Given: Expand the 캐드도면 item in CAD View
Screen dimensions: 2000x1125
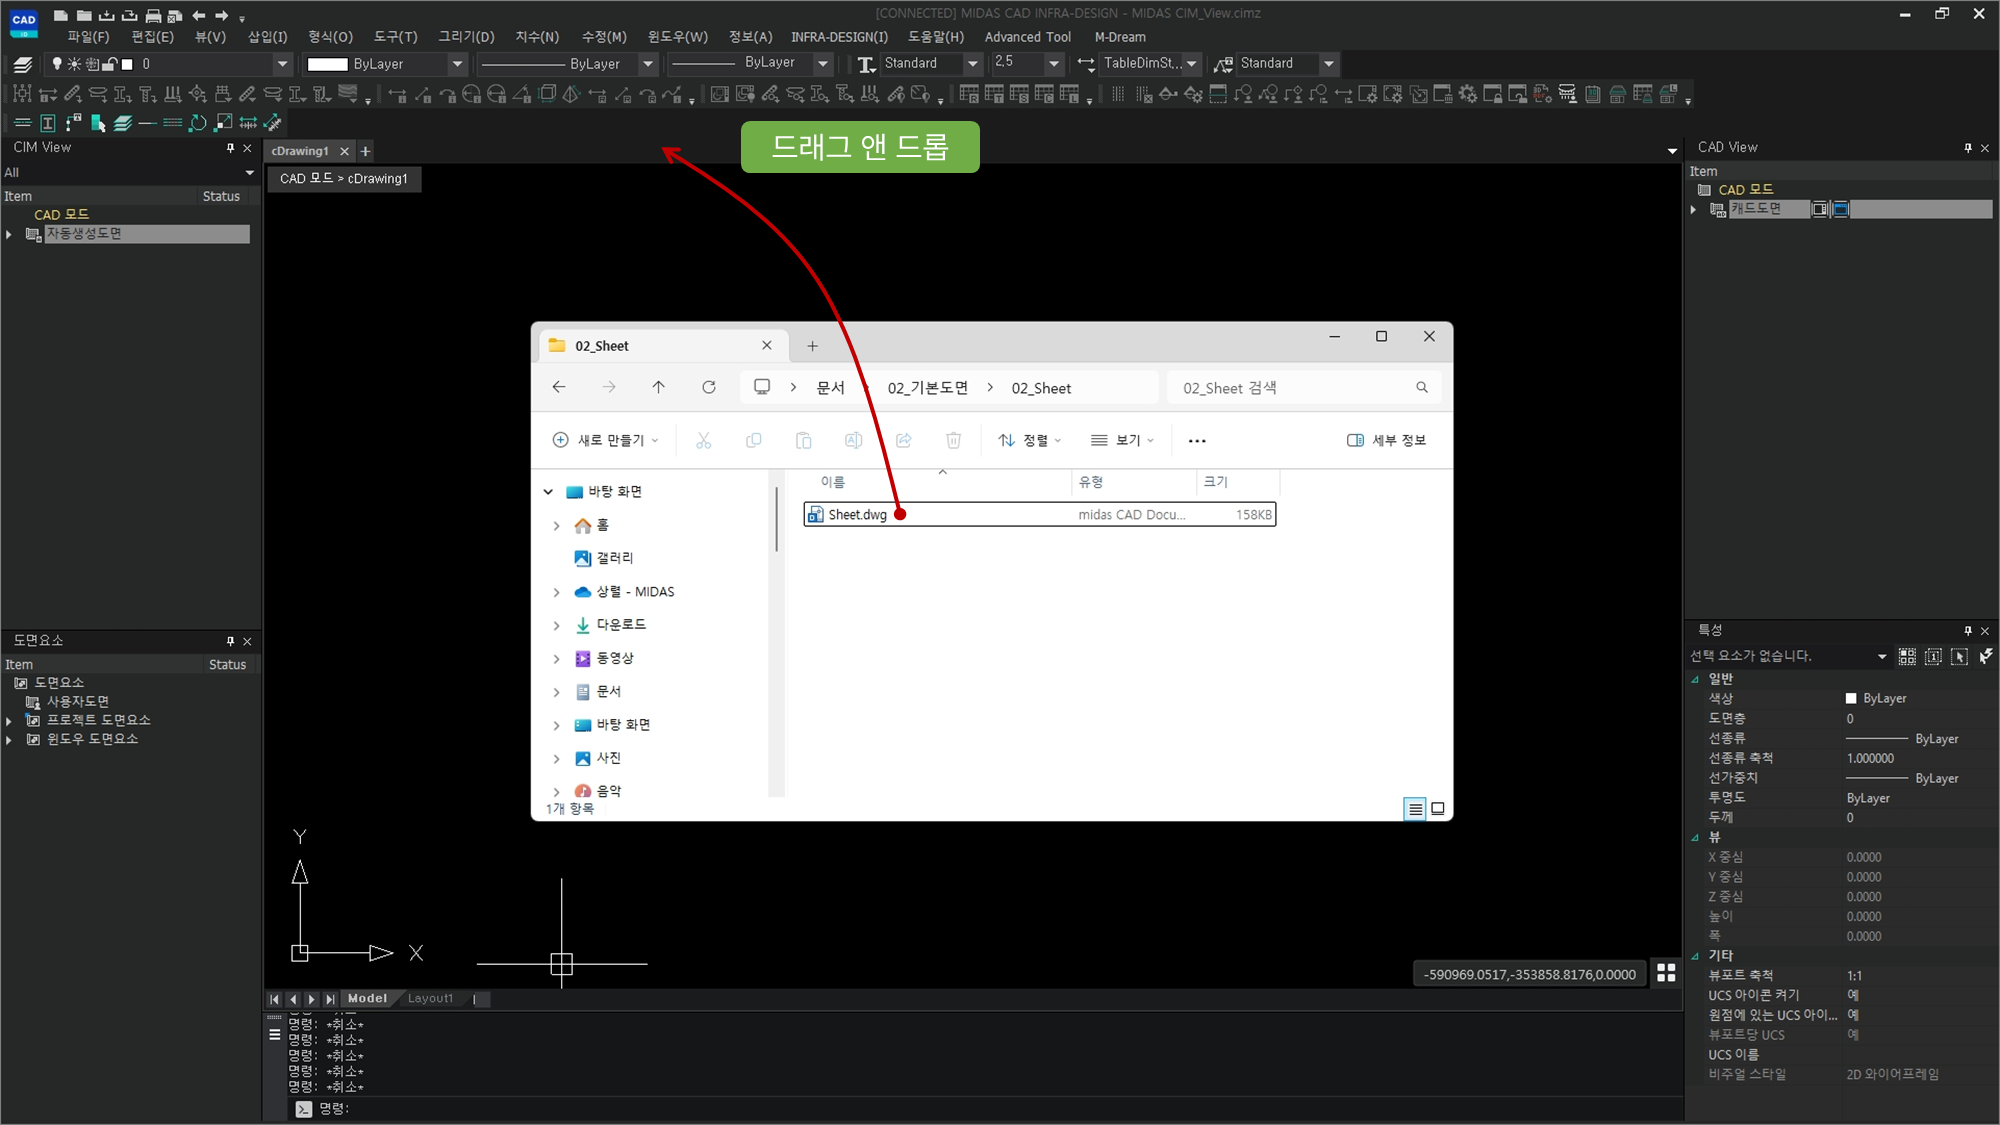Looking at the screenshot, I should (x=1693, y=209).
